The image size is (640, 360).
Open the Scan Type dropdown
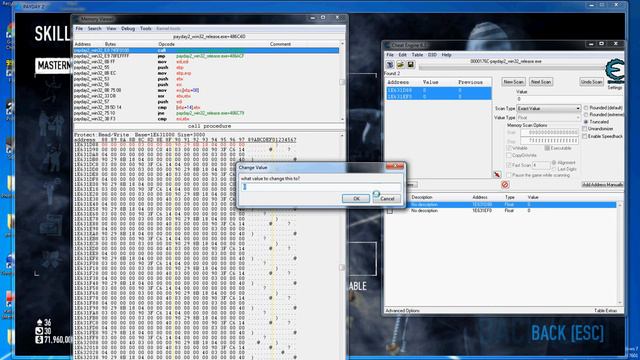(548, 109)
